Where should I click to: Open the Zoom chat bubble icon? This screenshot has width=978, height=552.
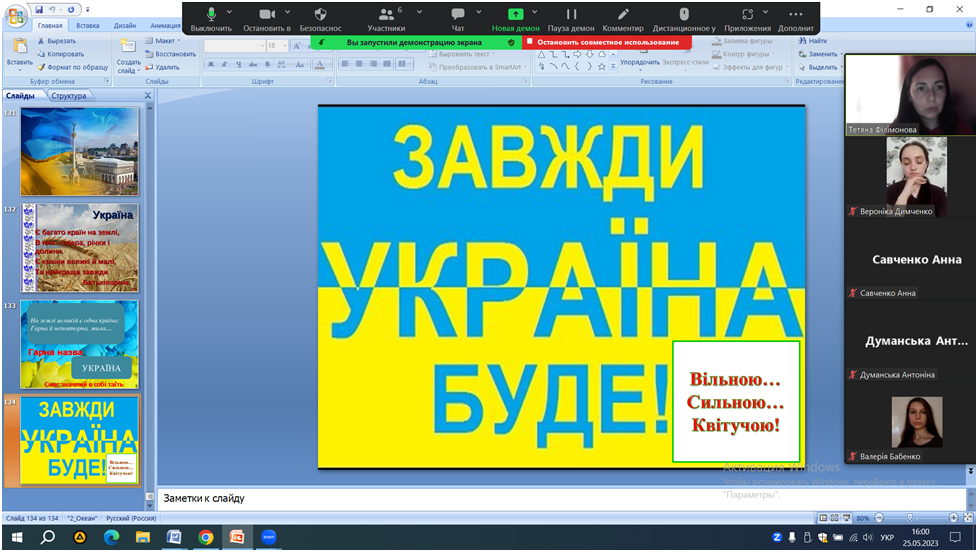(x=458, y=15)
